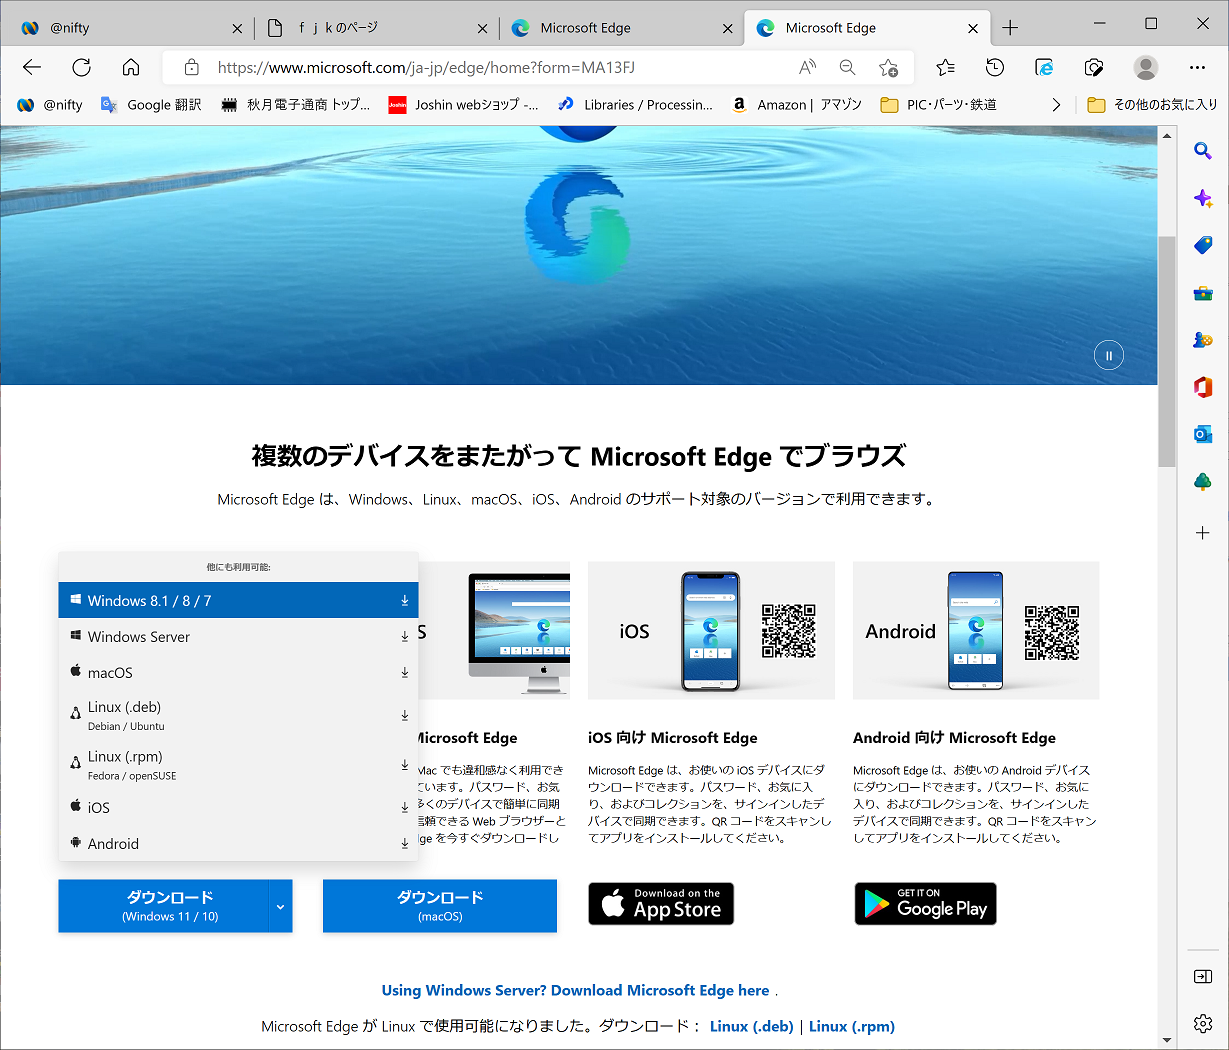Open Using Windows Server download link
Screen dimensions: 1229x1050
point(576,990)
